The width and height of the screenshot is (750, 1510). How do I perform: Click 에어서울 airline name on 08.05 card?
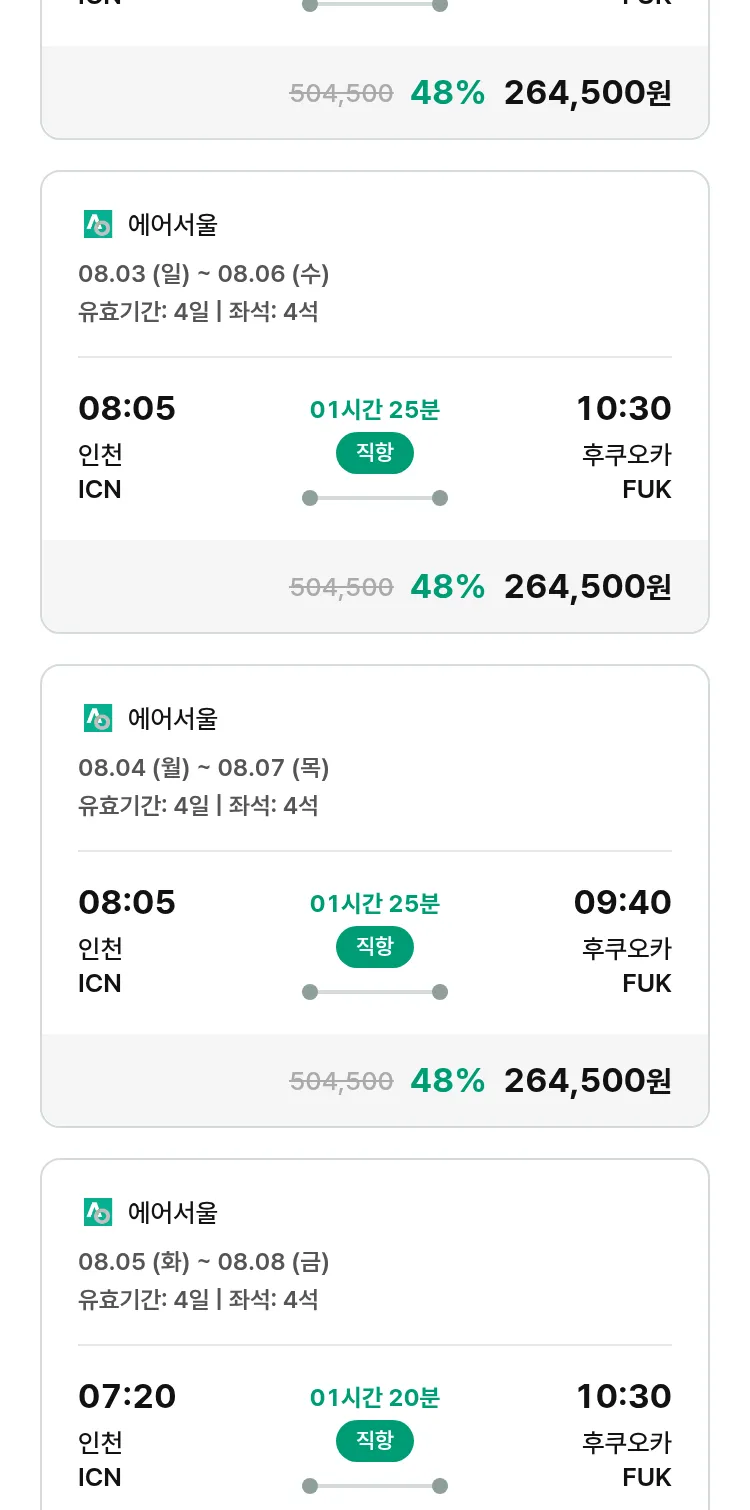click(172, 1212)
